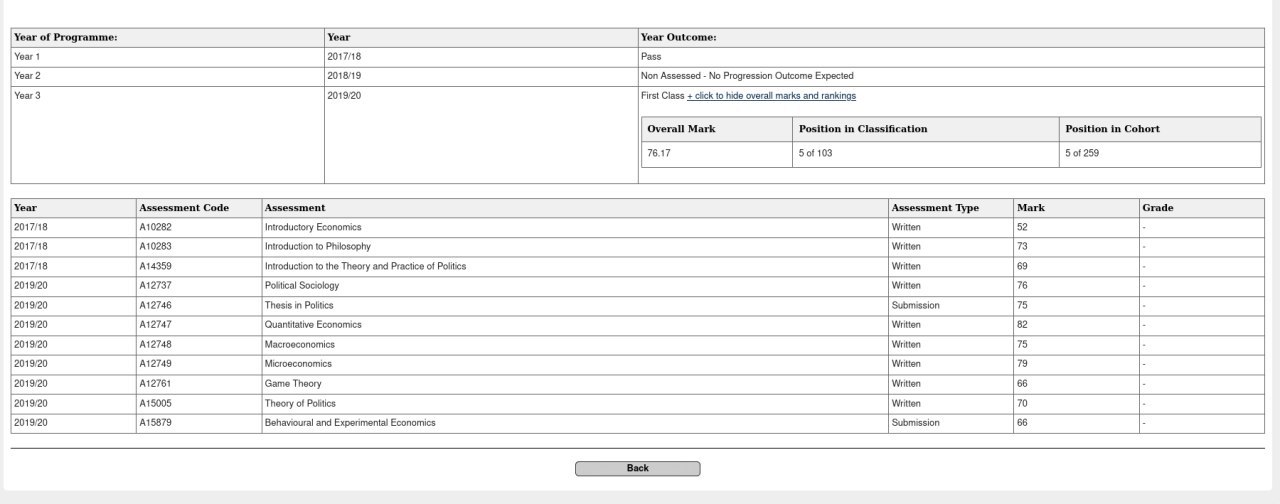Hide overall marks and rankings link
1280x504 pixels.
(771, 96)
